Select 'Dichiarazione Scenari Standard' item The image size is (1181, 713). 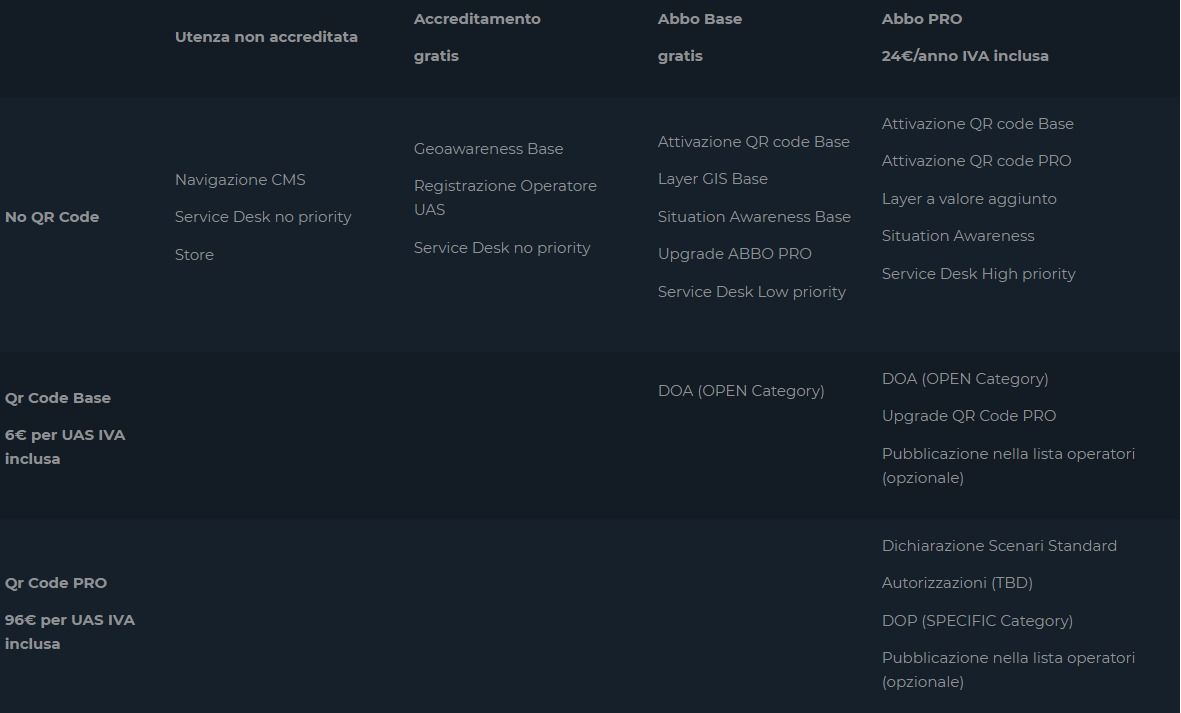tap(999, 546)
